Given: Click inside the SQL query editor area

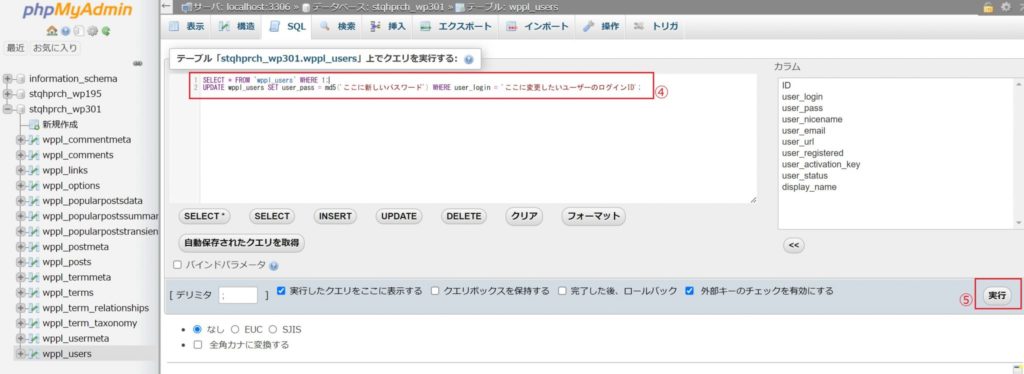Looking at the screenshot, I should pos(464,138).
